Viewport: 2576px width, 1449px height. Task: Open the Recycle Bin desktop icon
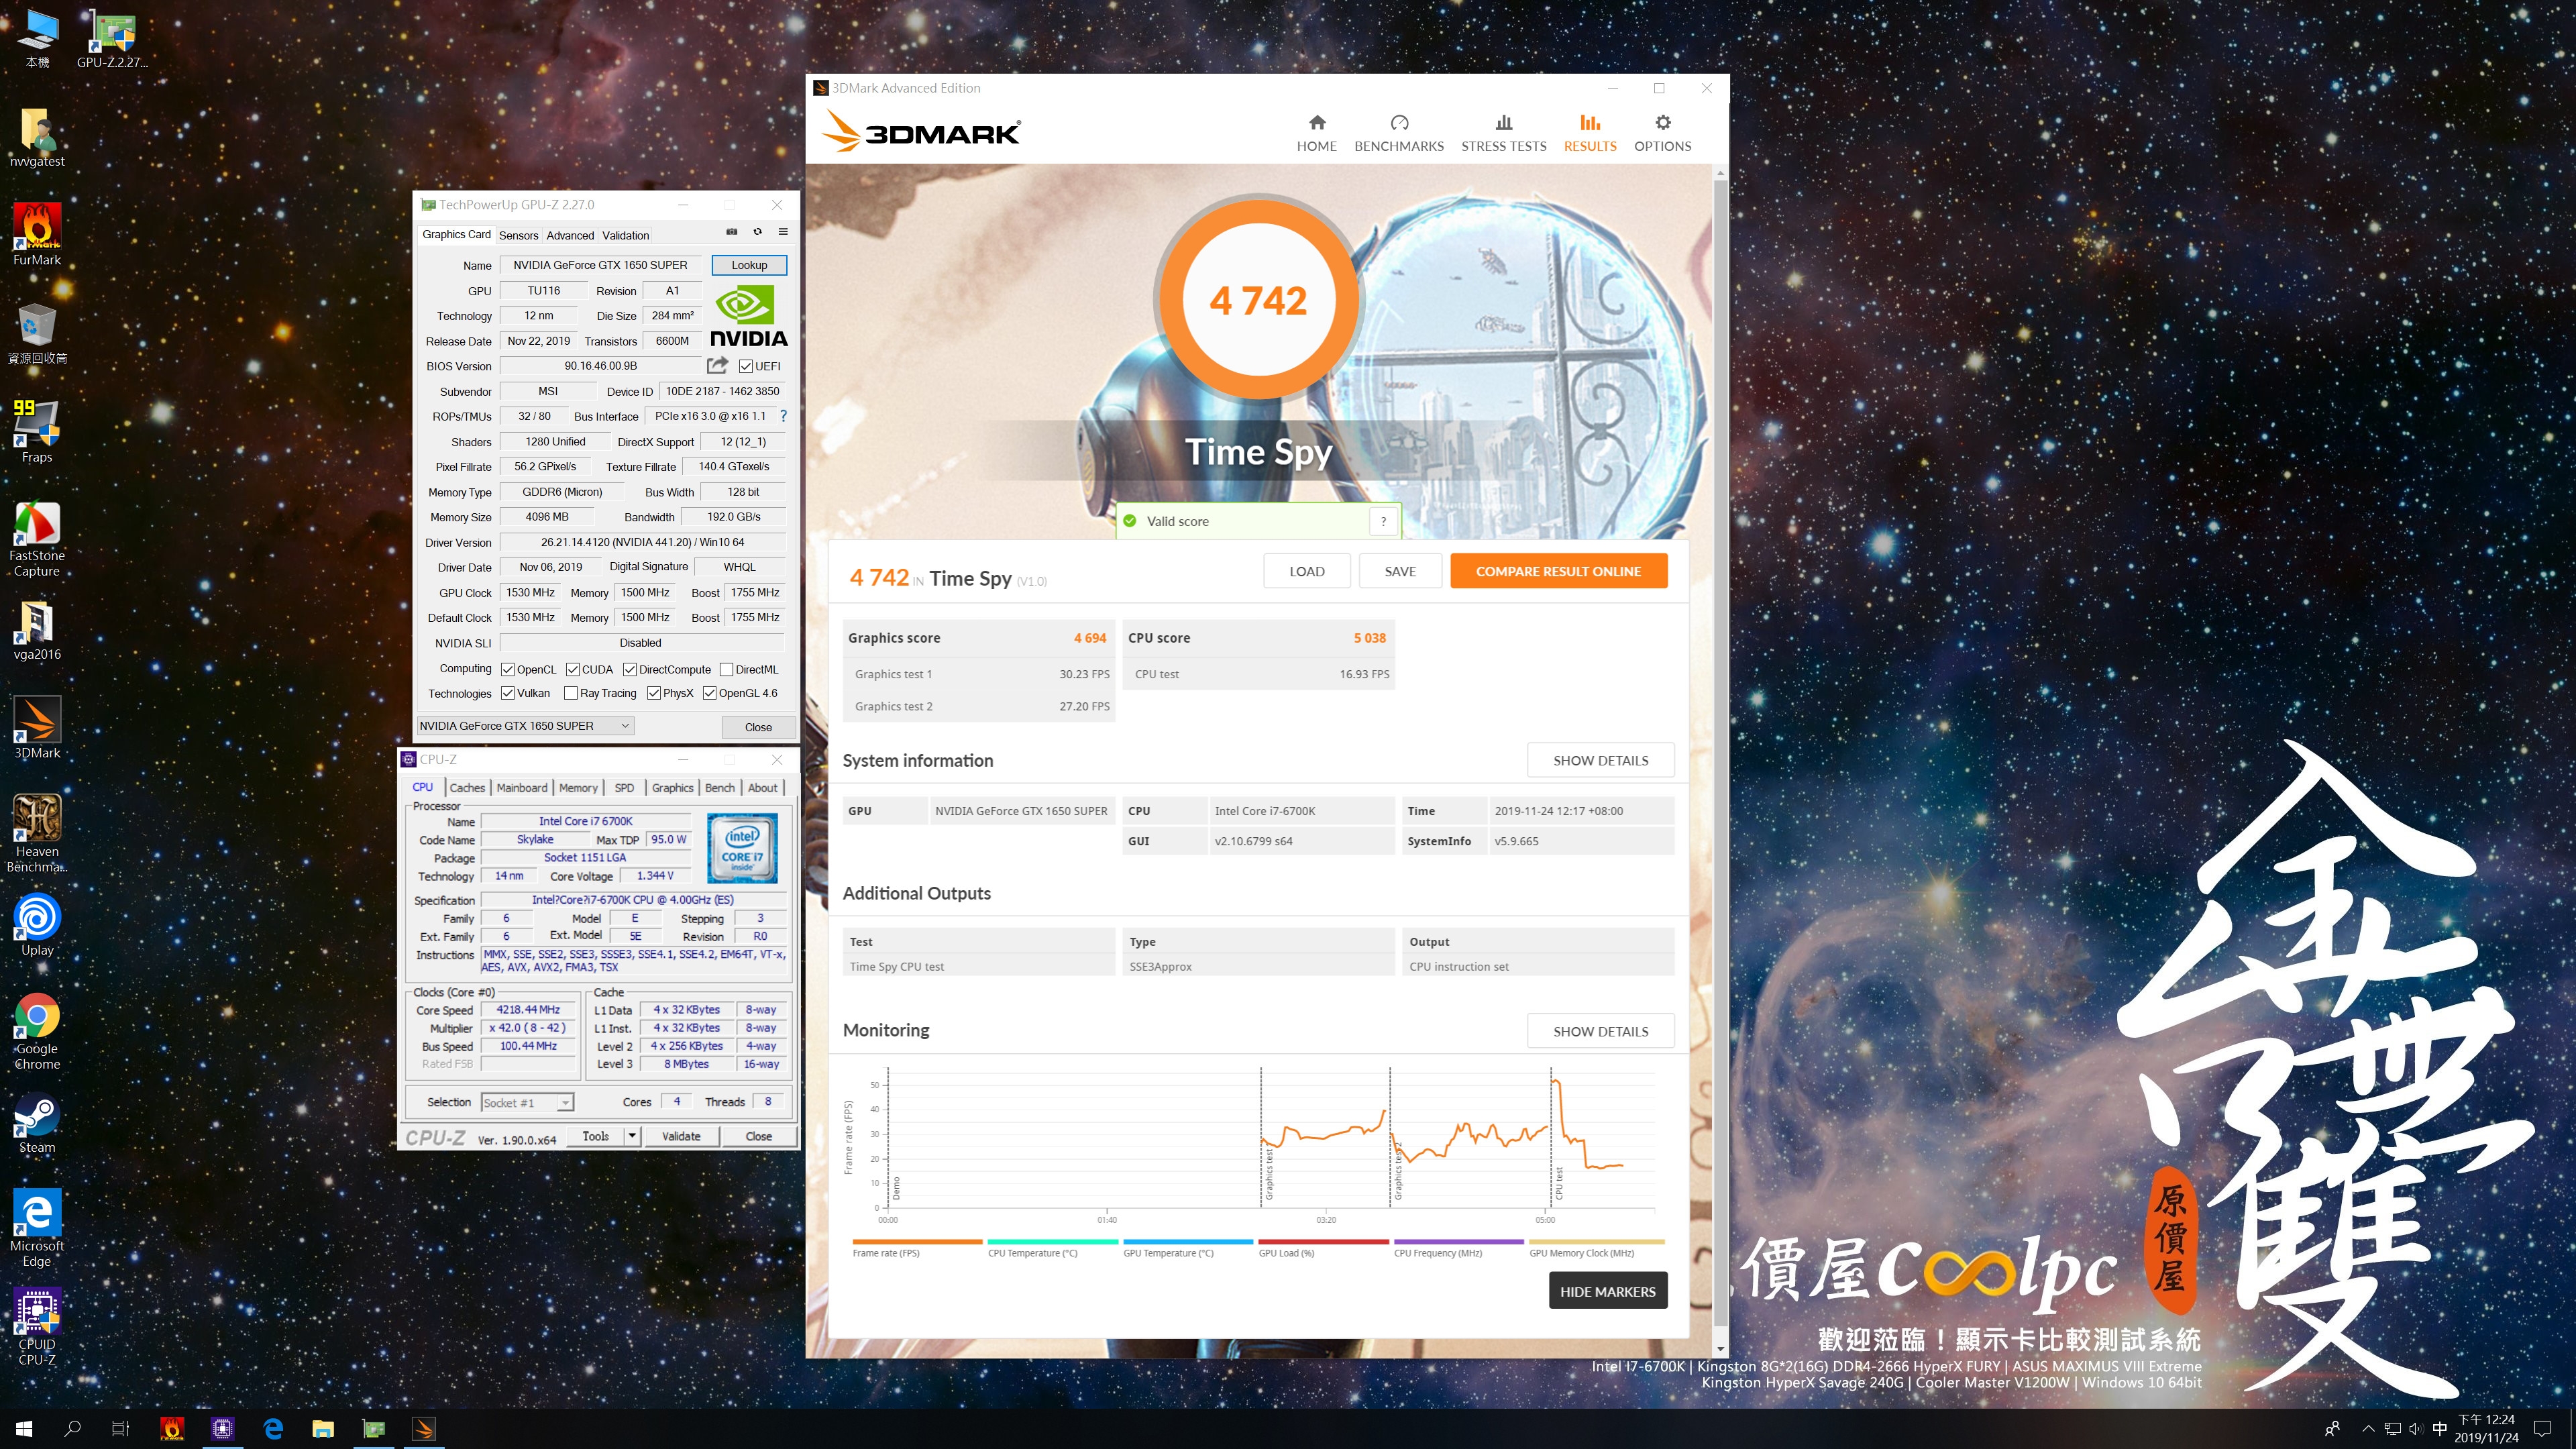[37, 334]
